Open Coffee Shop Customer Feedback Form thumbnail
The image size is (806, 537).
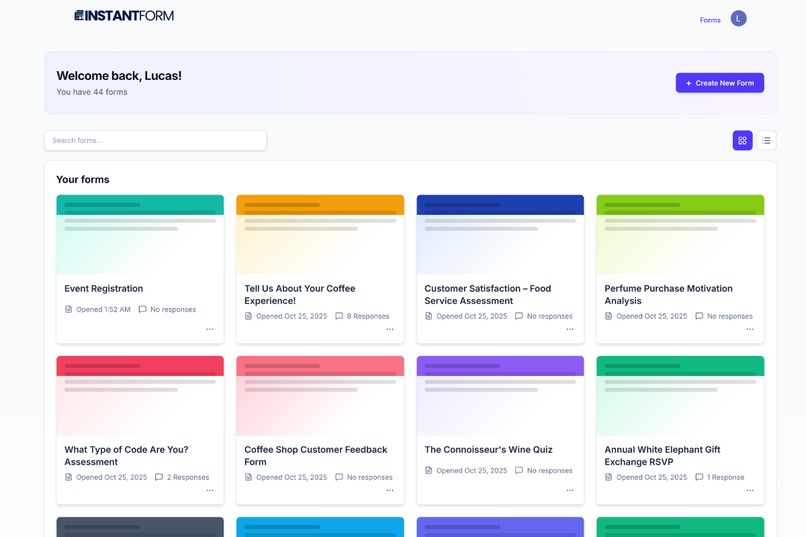320,396
